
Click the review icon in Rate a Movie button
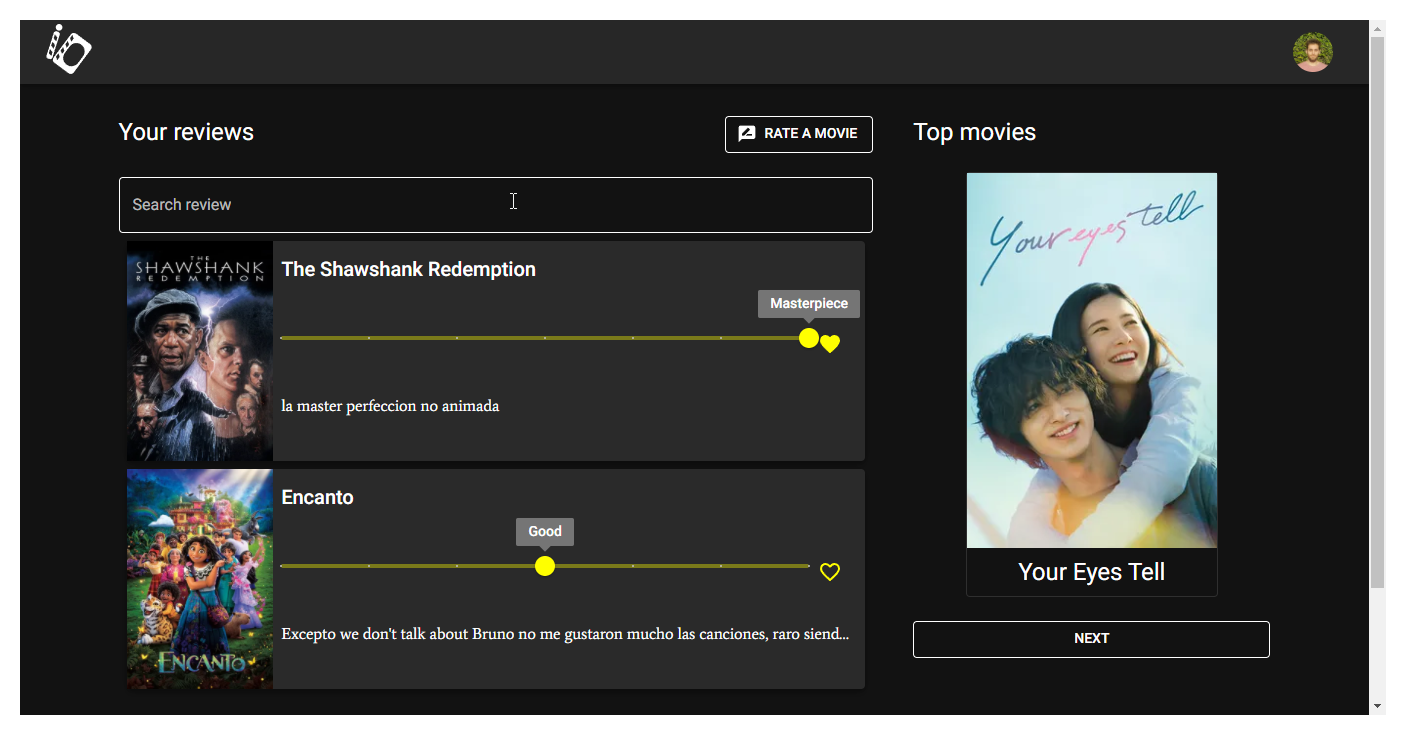click(x=746, y=134)
